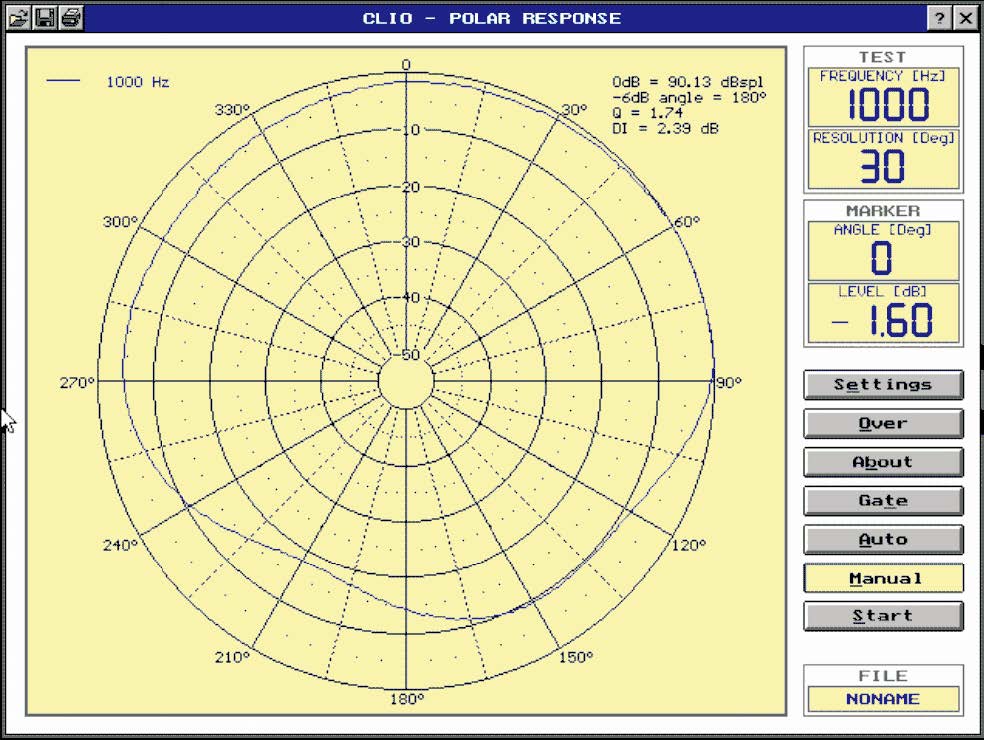
Task: Click the resolution 30 degrees field
Action: click(x=883, y=166)
